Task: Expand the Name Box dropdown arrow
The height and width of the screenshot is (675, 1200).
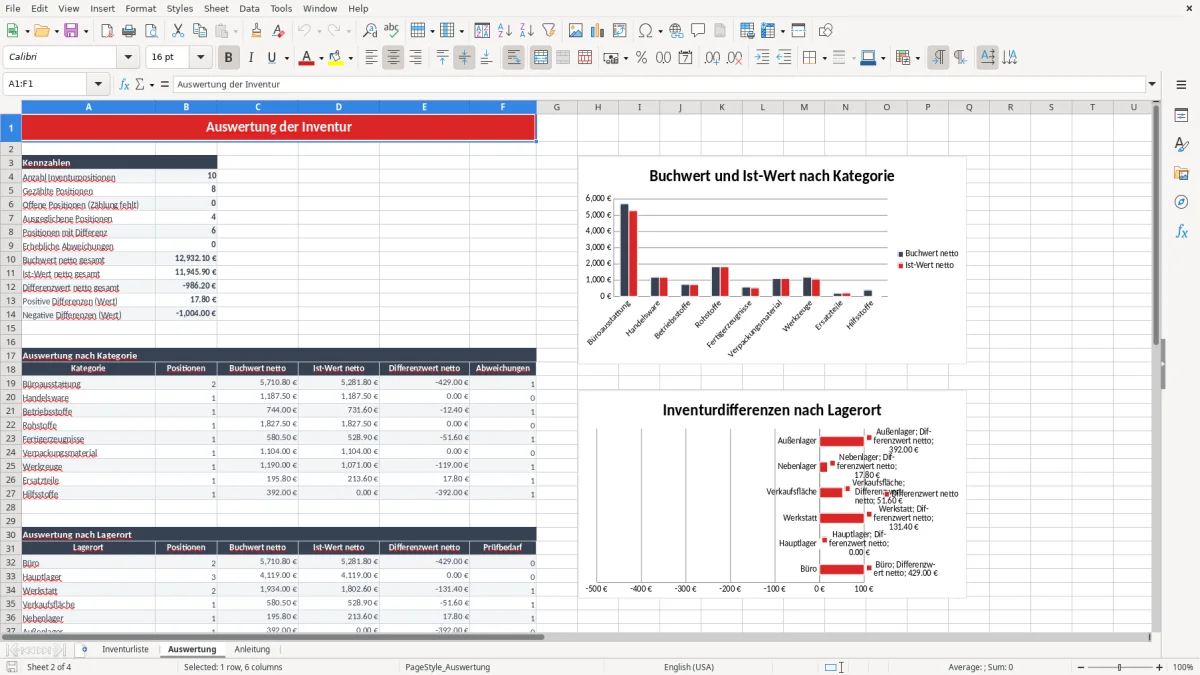Action: [x=98, y=84]
